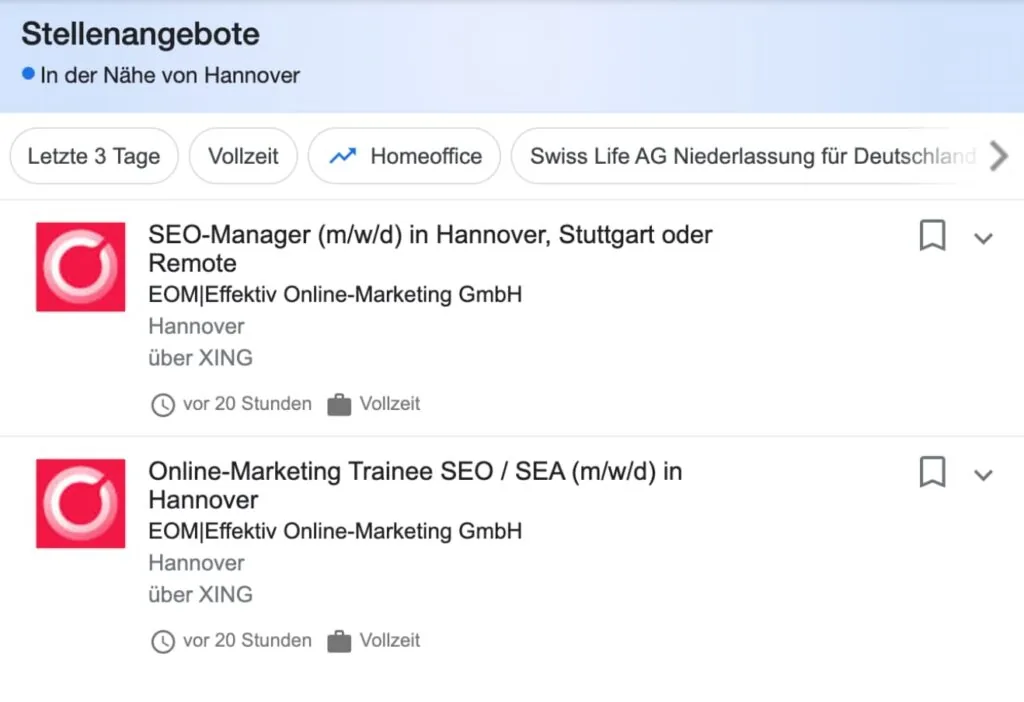The image size is (1024, 702).
Task: Click clock icon in Trainee listing
Action: coord(163,641)
